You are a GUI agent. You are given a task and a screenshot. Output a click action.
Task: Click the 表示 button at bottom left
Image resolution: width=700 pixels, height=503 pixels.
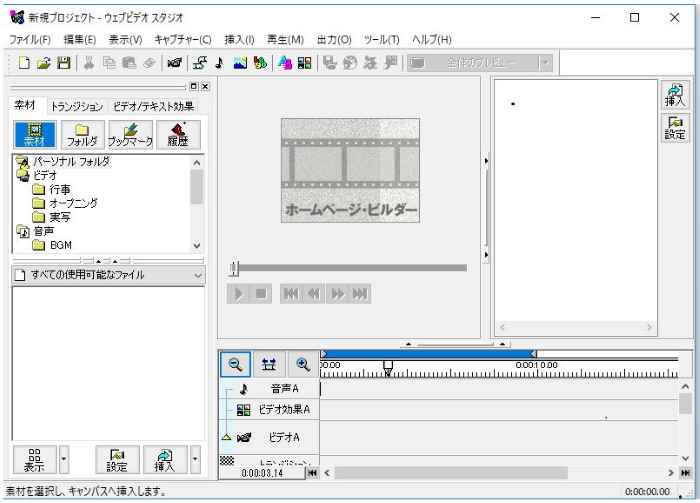pyautogui.click(x=34, y=459)
